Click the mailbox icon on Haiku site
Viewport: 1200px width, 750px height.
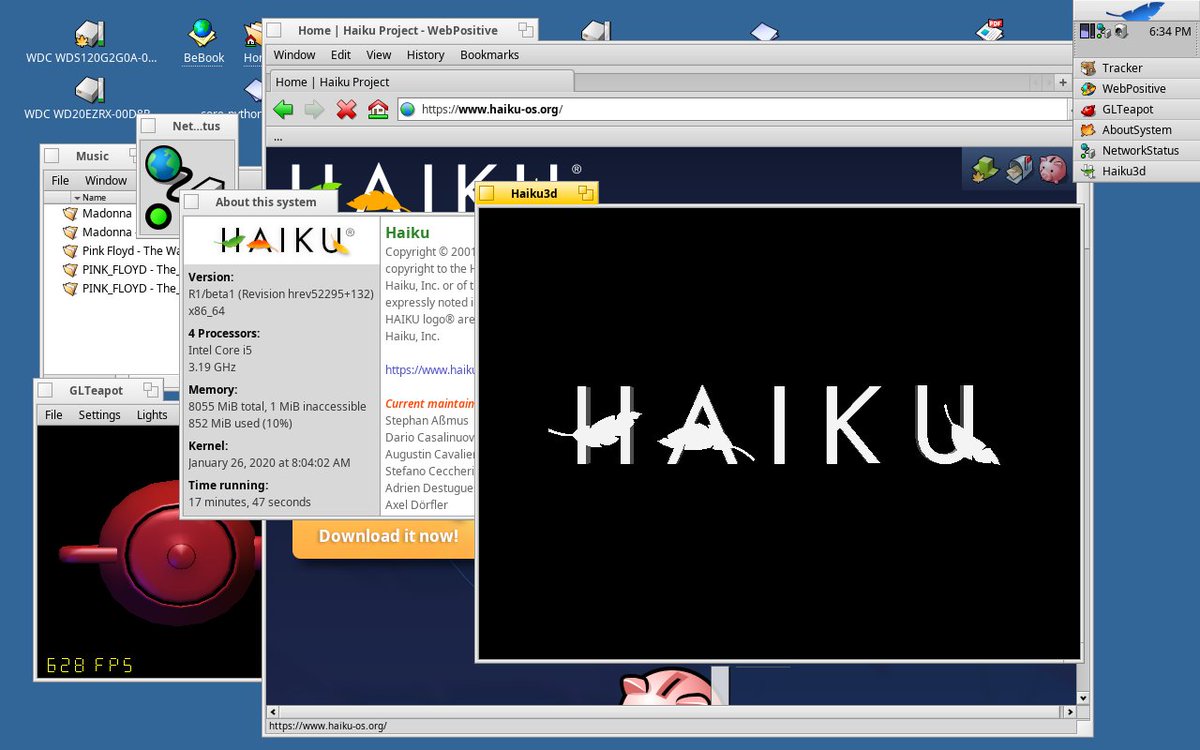[1018, 169]
